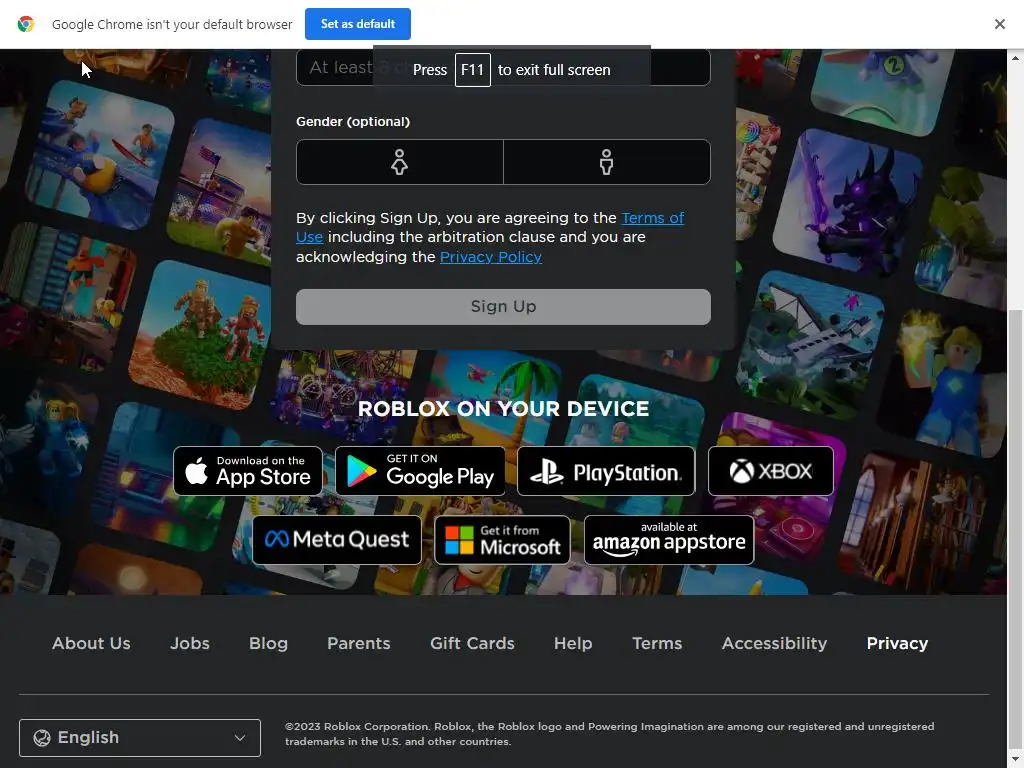Click the Gender (optional) label
This screenshot has height=768, width=1024.
coord(353,121)
